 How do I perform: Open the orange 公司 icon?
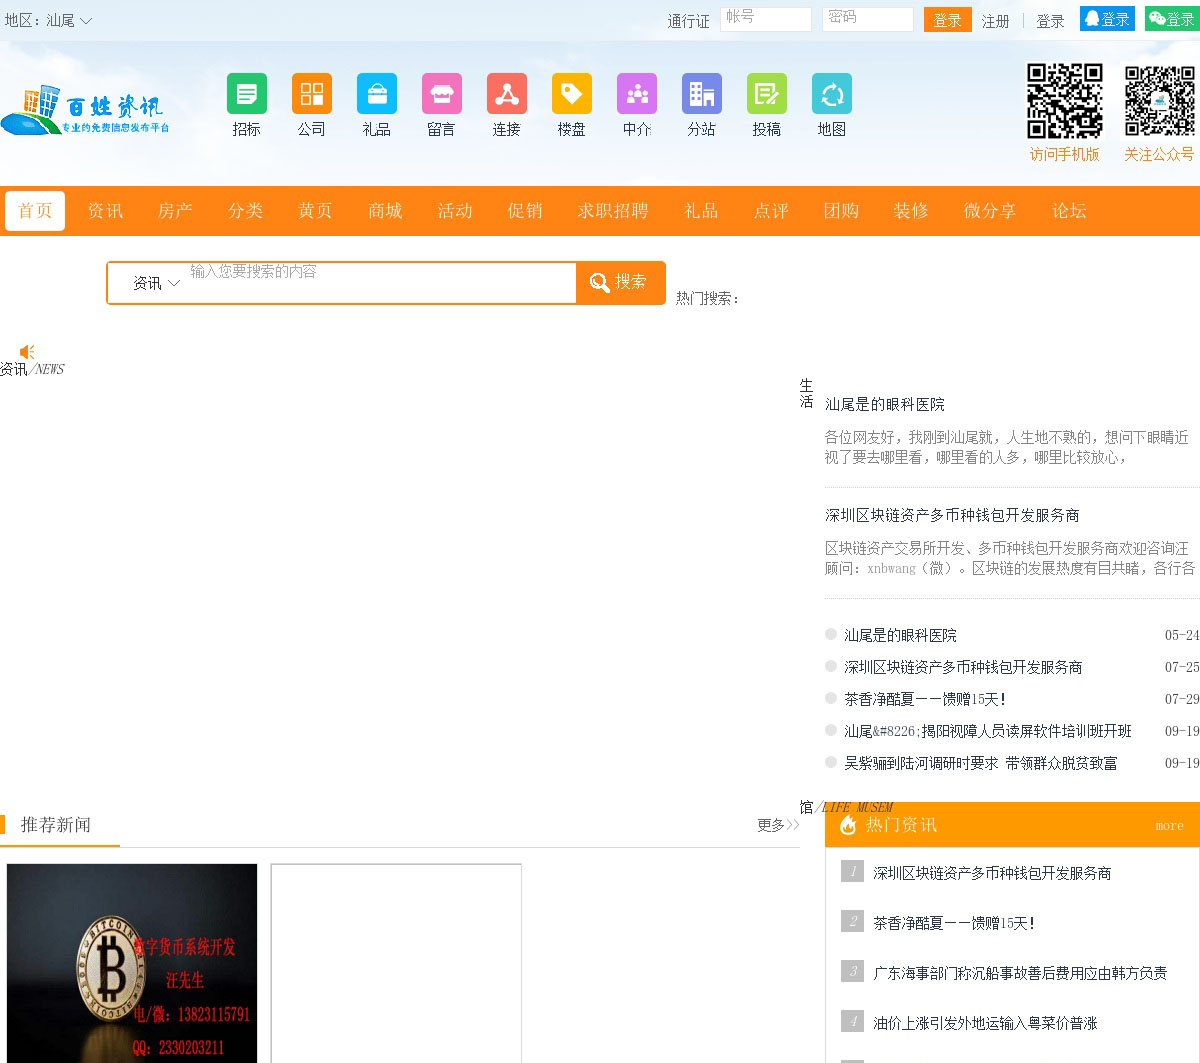tap(311, 95)
